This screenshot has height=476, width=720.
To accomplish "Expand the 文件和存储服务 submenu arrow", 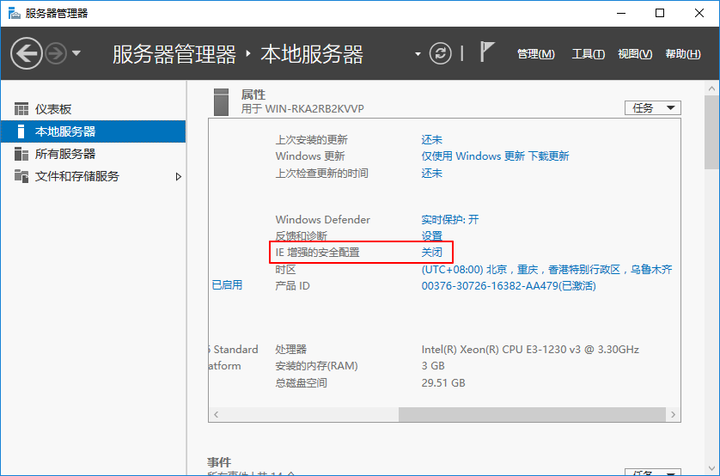I will tap(179, 177).
